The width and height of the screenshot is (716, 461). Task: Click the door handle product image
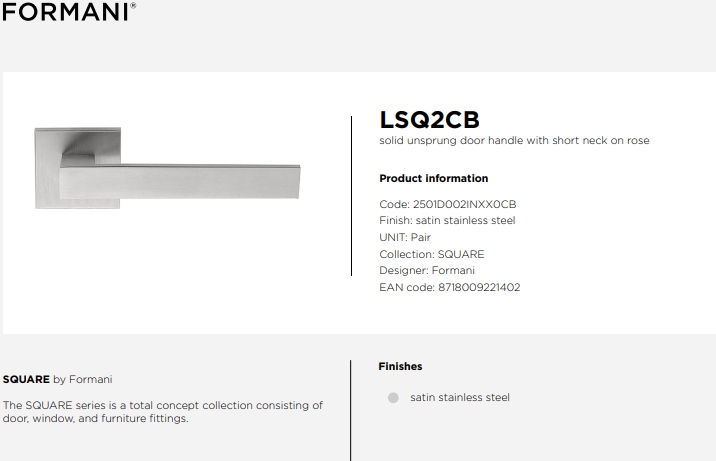coord(168,168)
